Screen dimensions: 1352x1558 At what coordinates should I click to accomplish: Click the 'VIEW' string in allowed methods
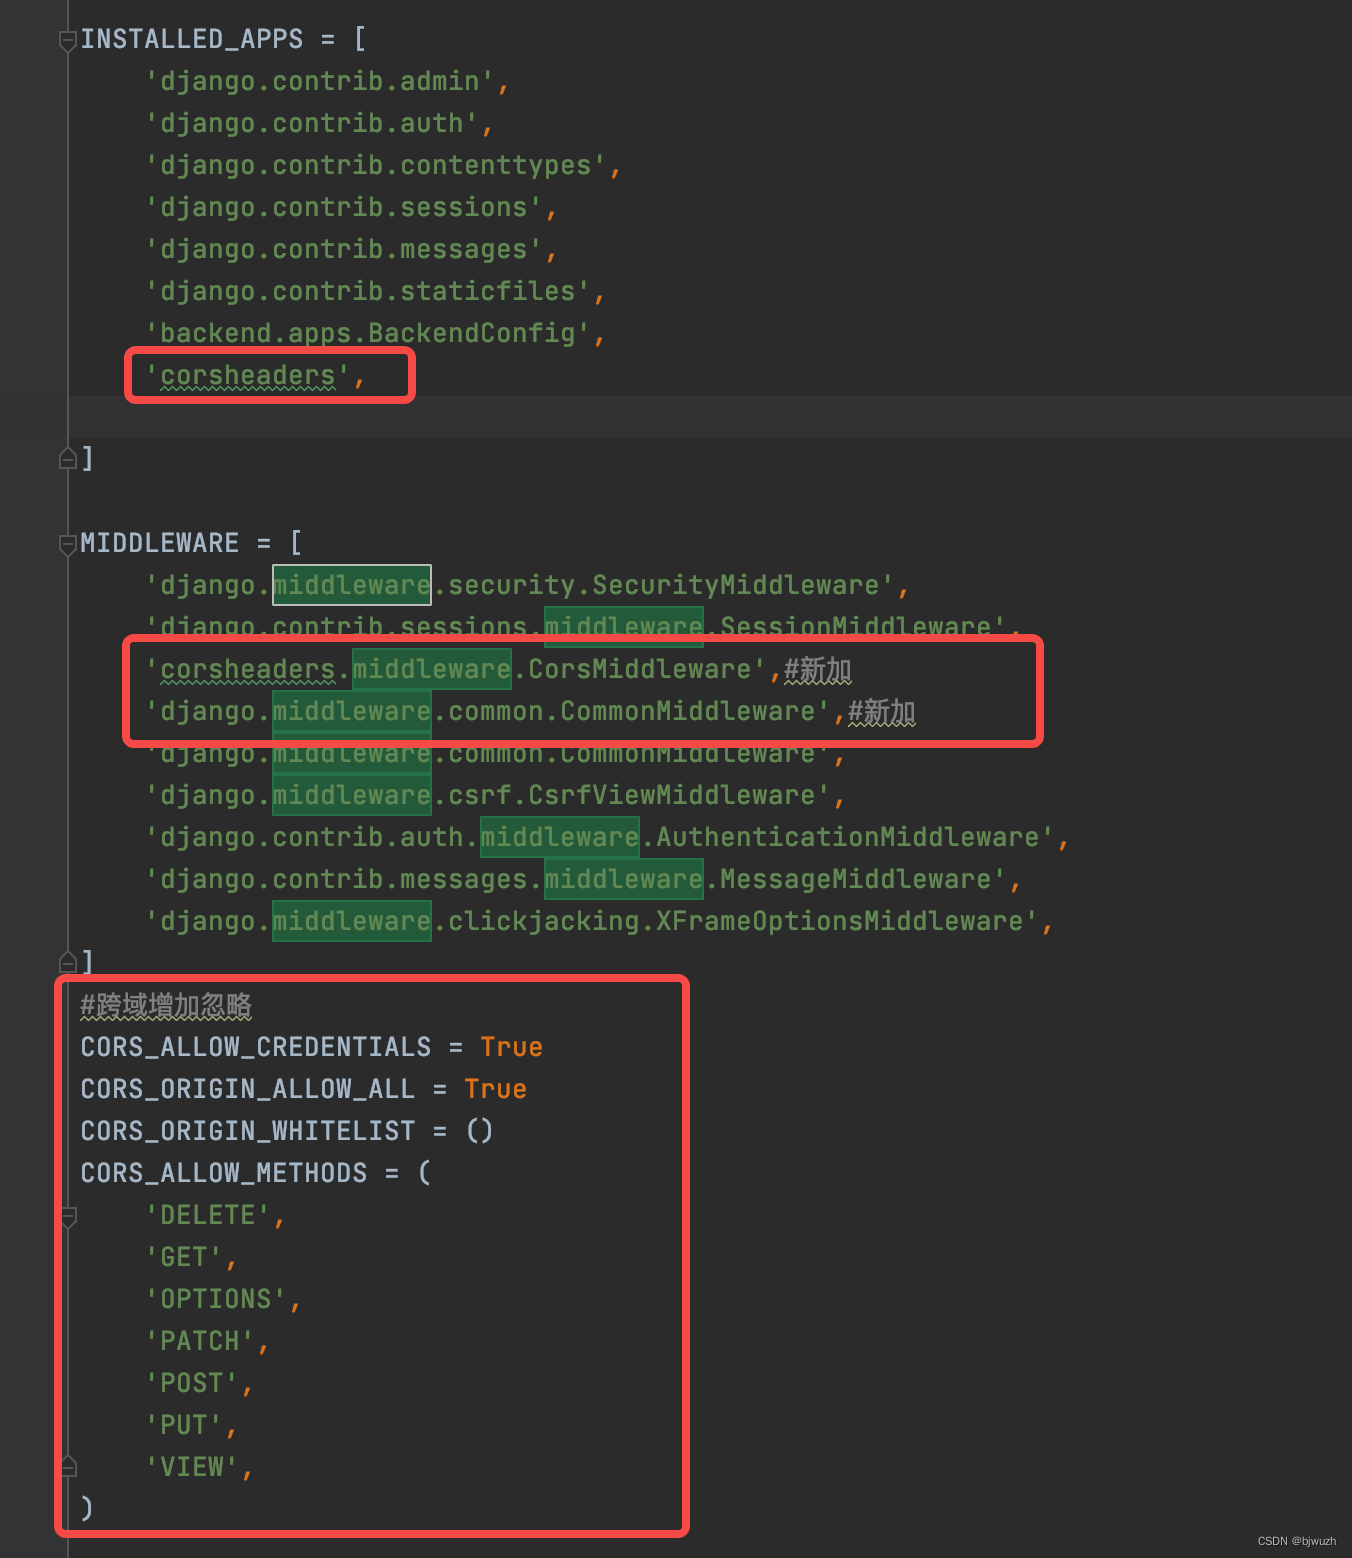click(199, 1466)
